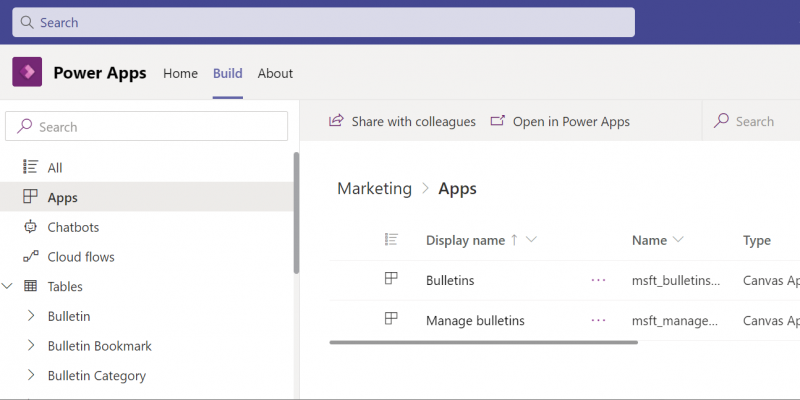
Task: Click the Share with colleagues icon
Action: [337, 121]
